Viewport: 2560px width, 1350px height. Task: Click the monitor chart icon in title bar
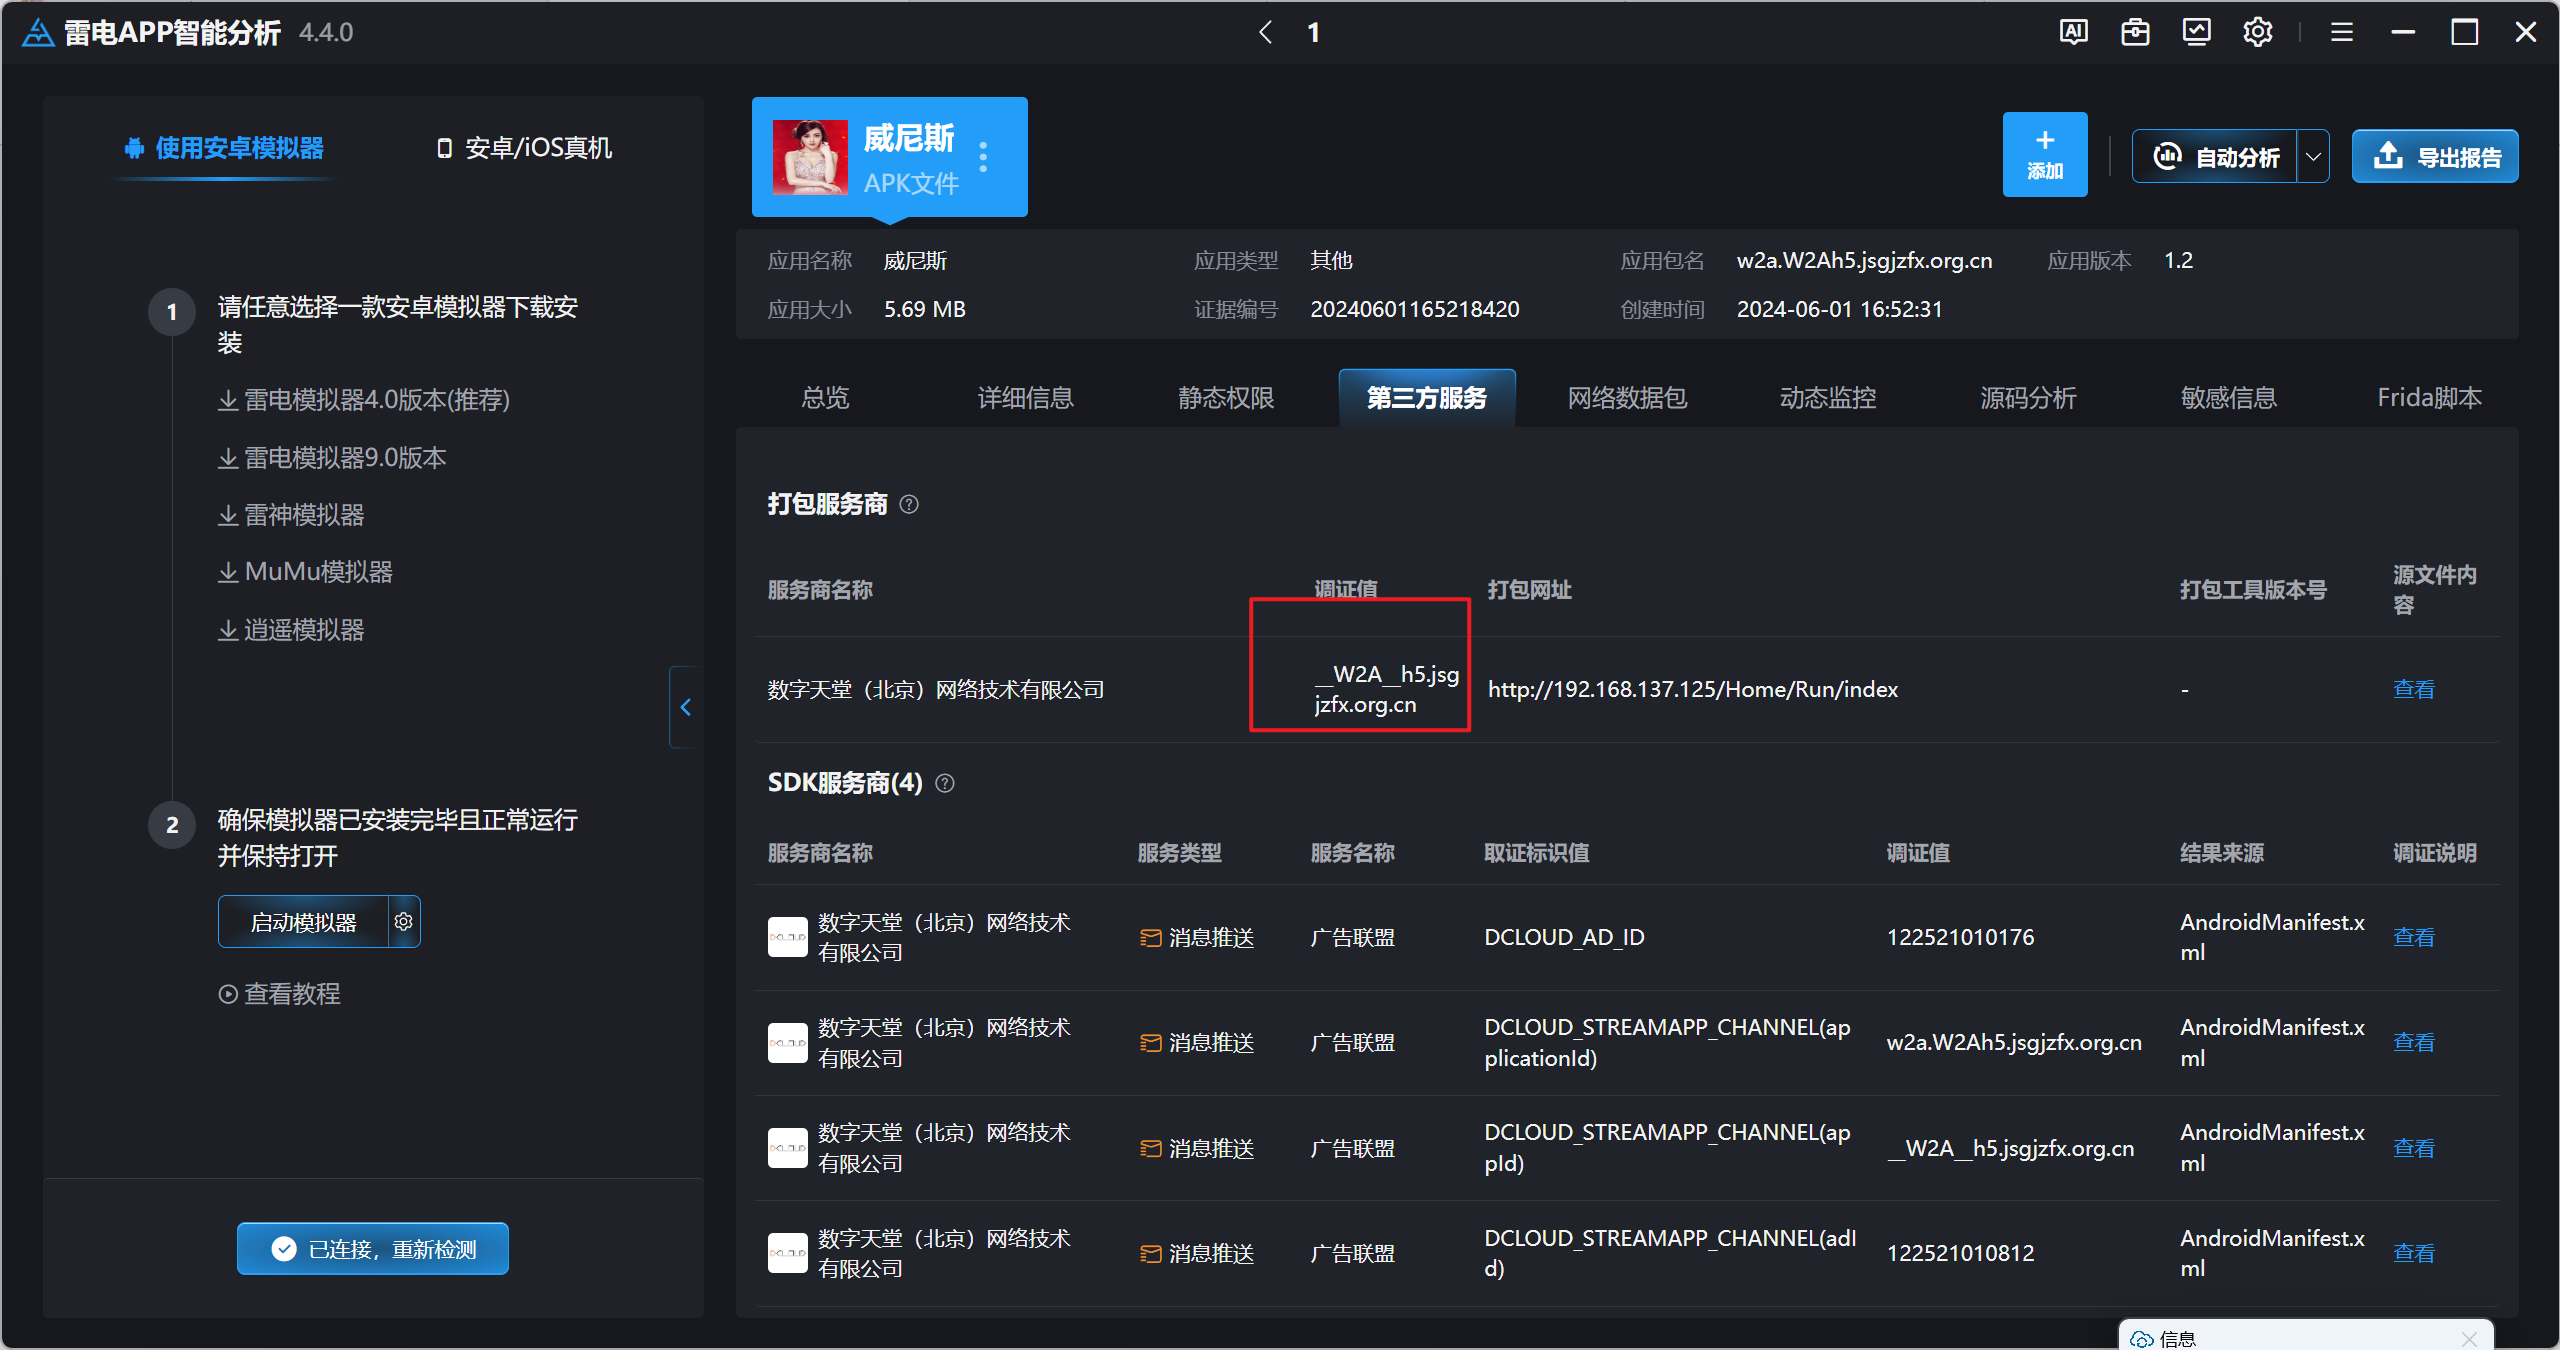pos(2196,32)
